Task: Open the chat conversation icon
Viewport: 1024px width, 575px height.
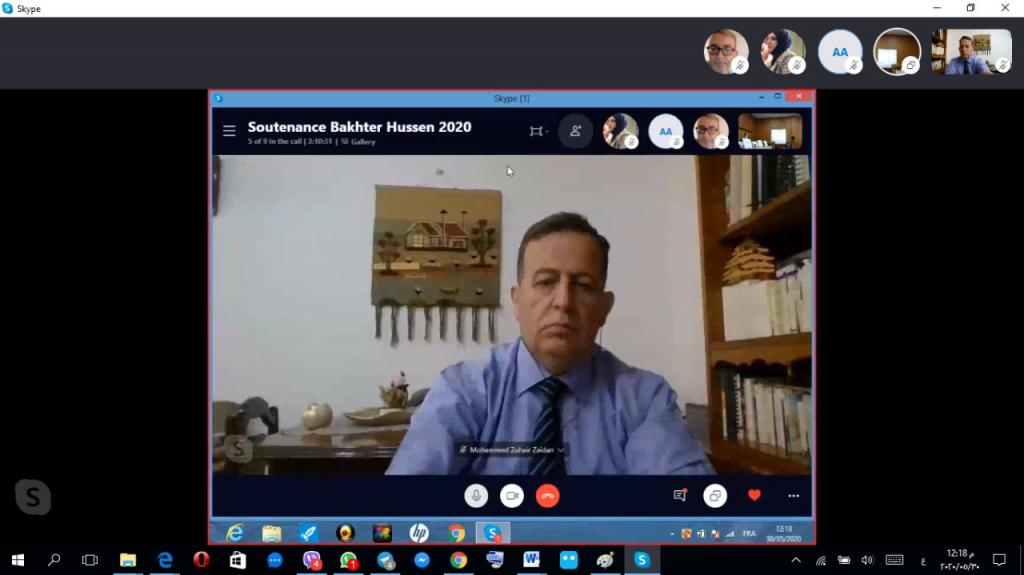Action: [x=680, y=495]
